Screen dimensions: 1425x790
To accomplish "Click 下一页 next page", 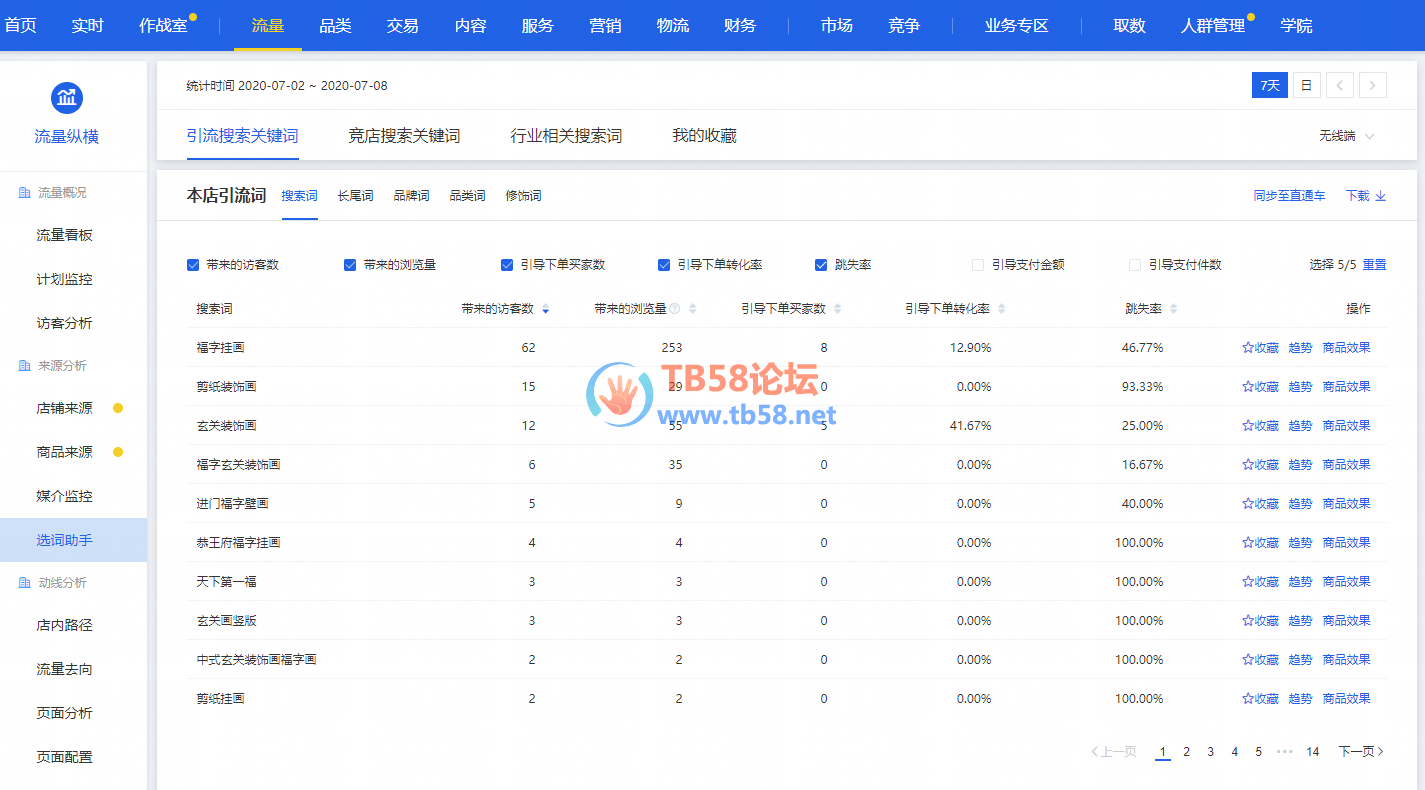I will click(x=1361, y=752).
